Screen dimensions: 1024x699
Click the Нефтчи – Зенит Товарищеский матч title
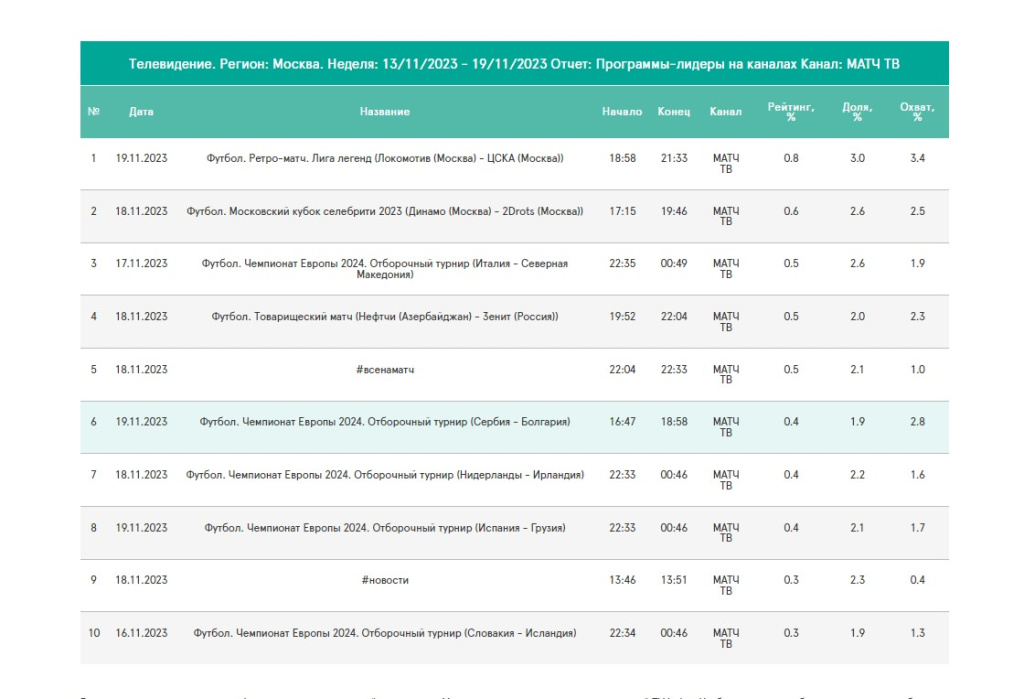[385, 316]
